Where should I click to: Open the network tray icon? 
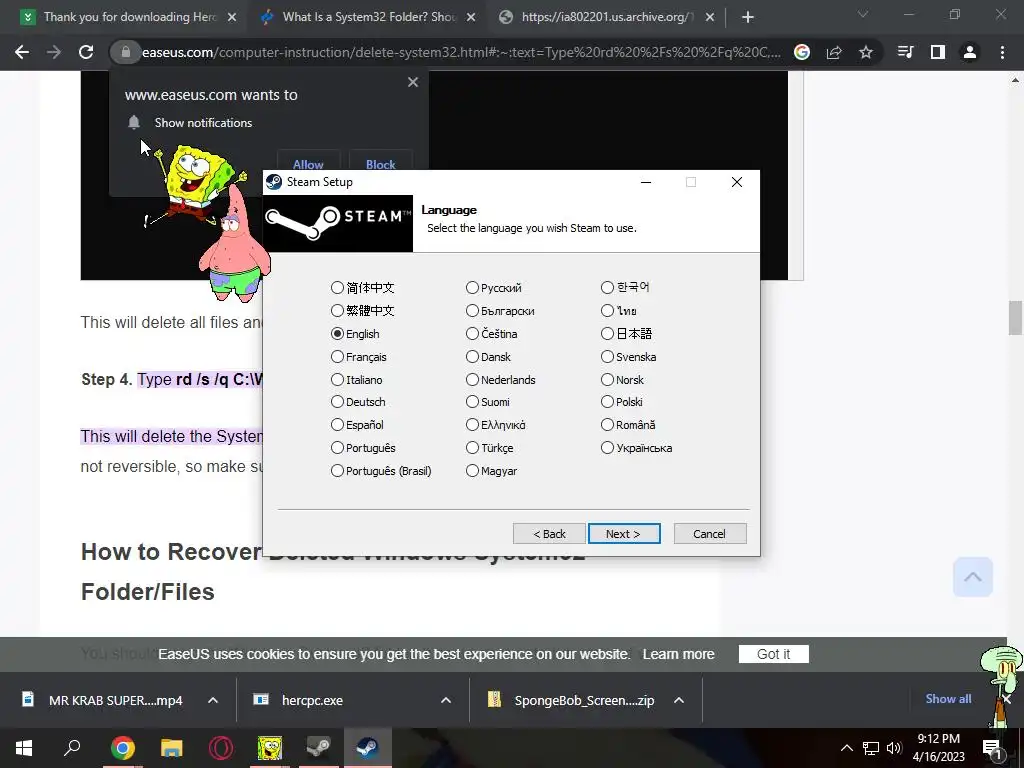point(871,748)
